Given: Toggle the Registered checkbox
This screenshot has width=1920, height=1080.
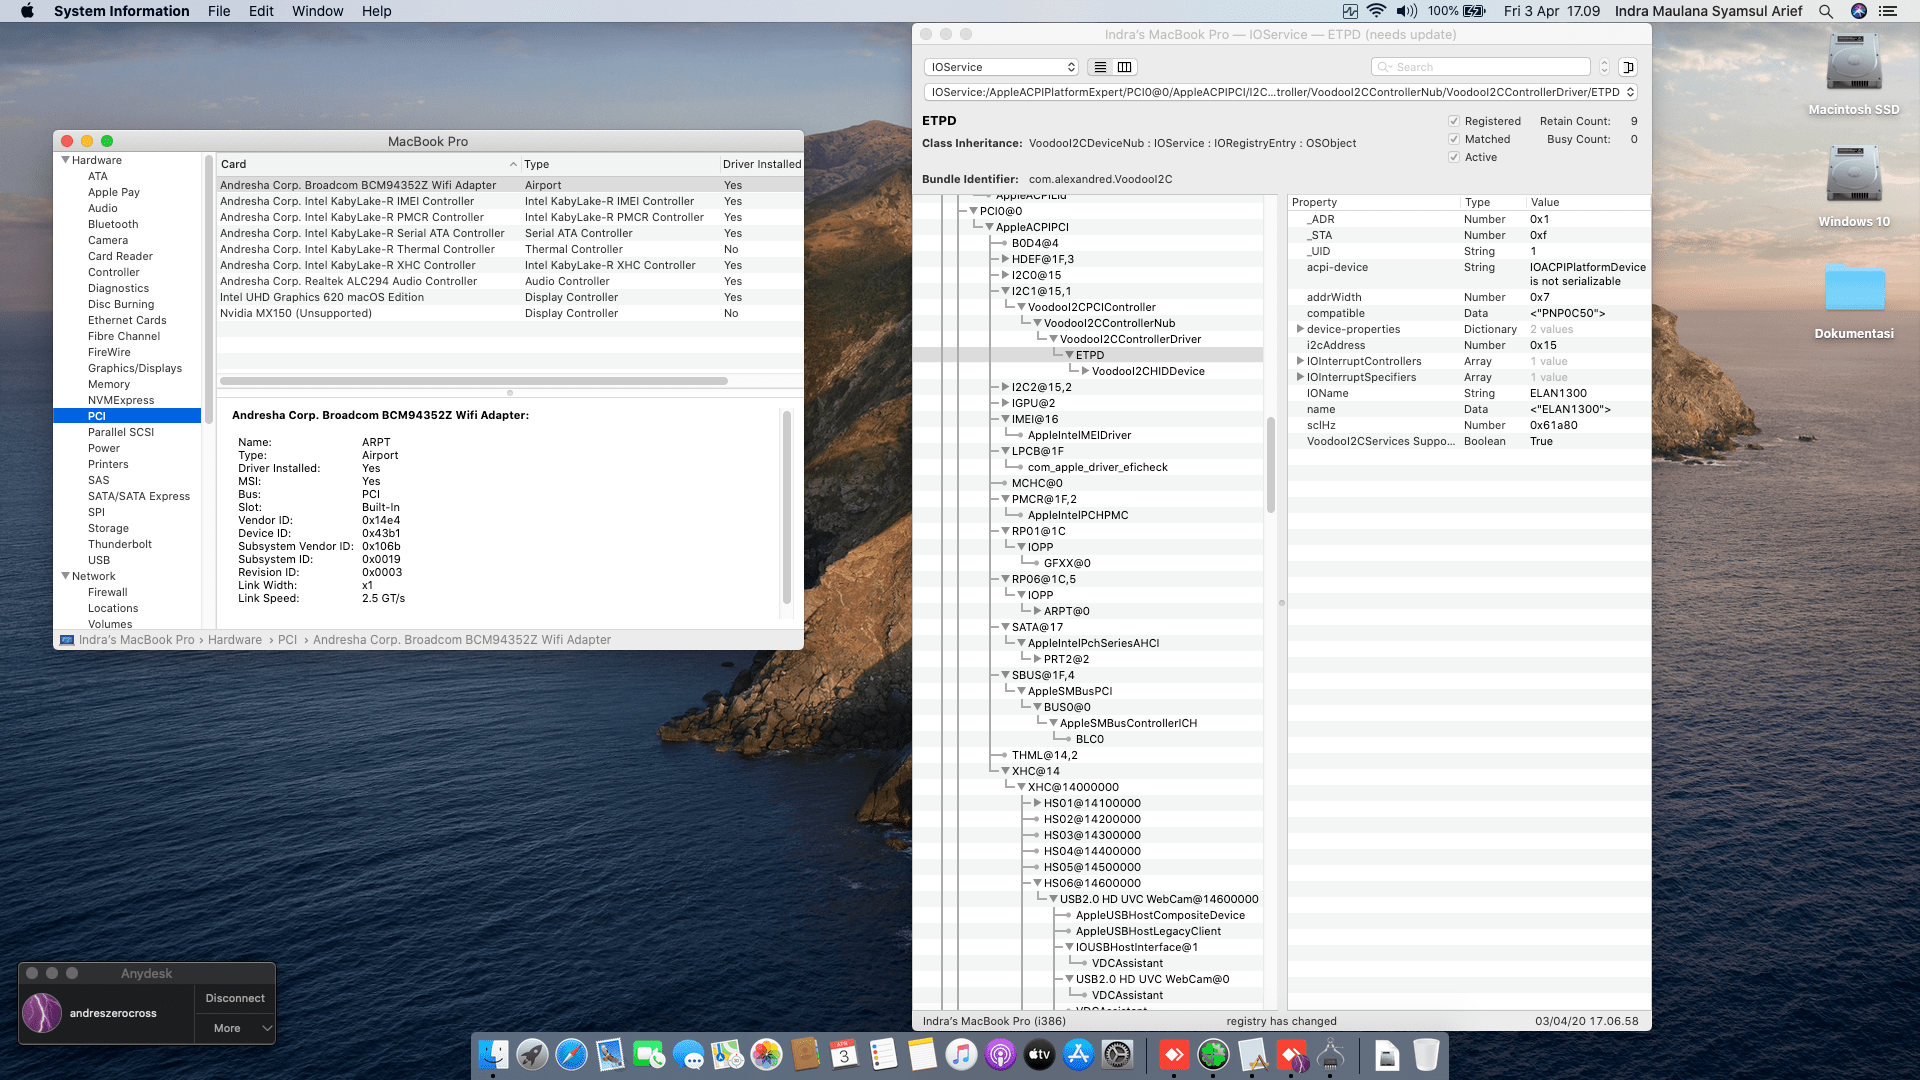Looking at the screenshot, I should point(1454,121).
